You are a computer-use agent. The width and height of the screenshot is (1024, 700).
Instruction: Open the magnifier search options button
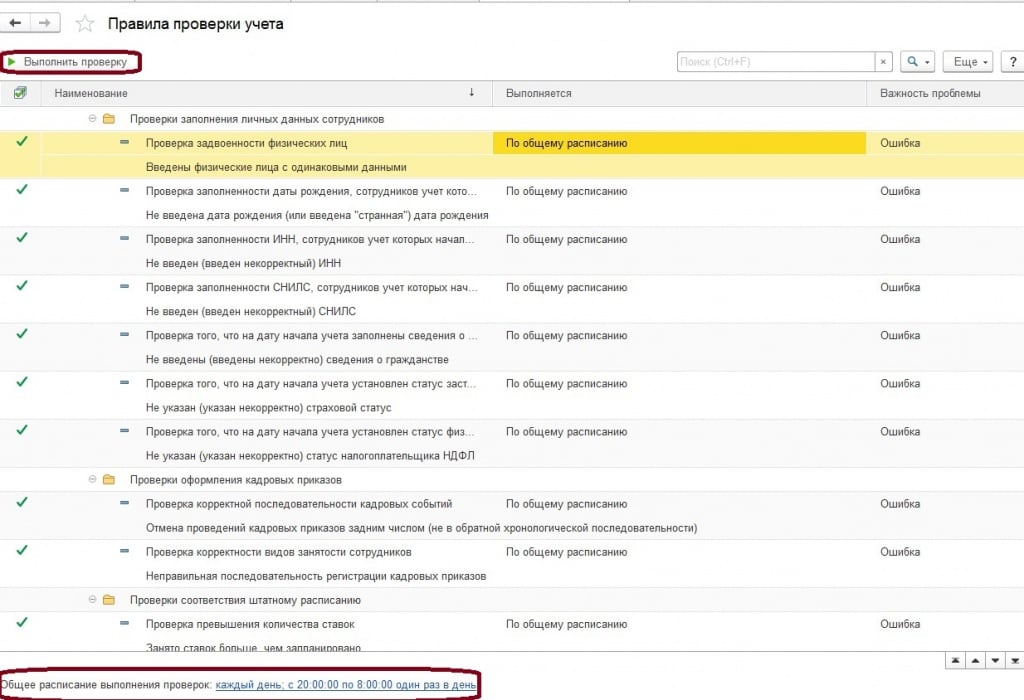tap(916, 62)
